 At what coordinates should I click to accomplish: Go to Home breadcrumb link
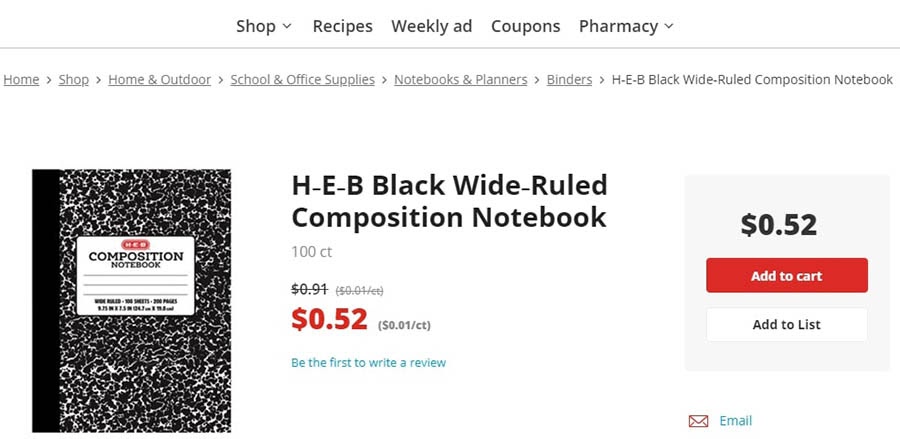pyautogui.click(x=21, y=80)
